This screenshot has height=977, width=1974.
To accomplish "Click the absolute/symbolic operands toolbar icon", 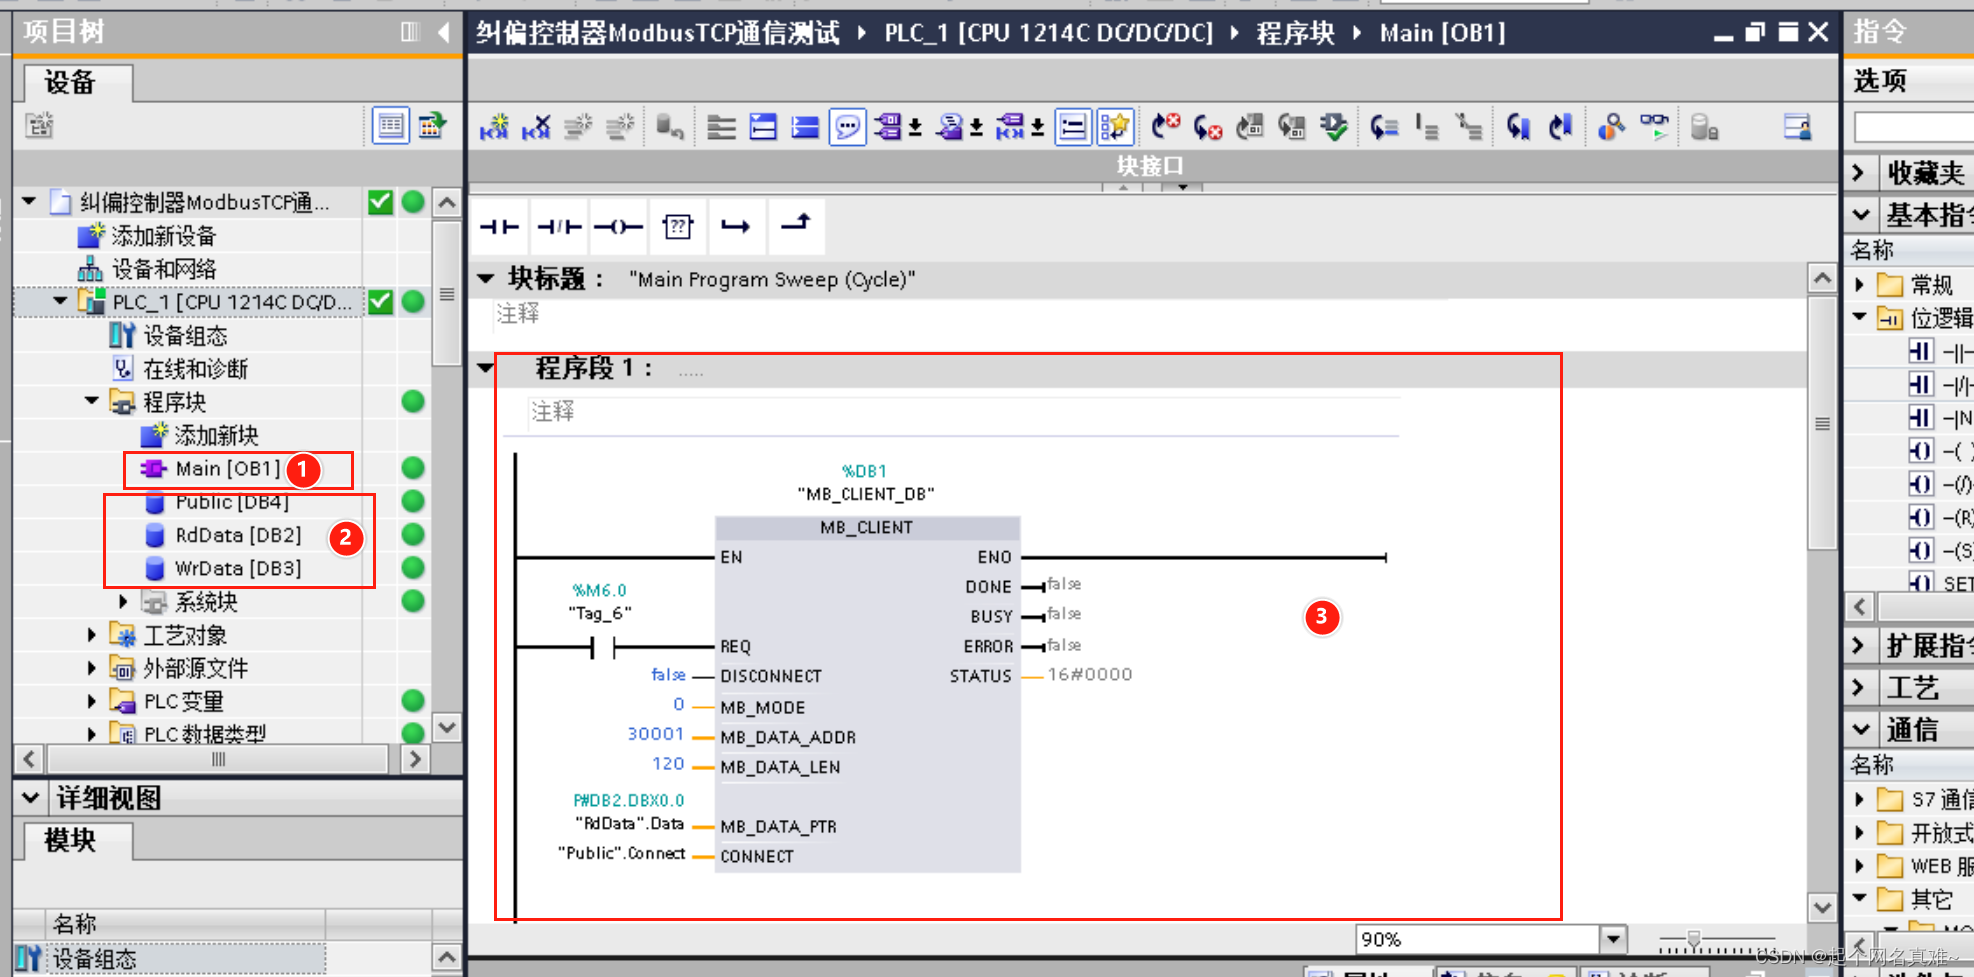I will point(889,127).
